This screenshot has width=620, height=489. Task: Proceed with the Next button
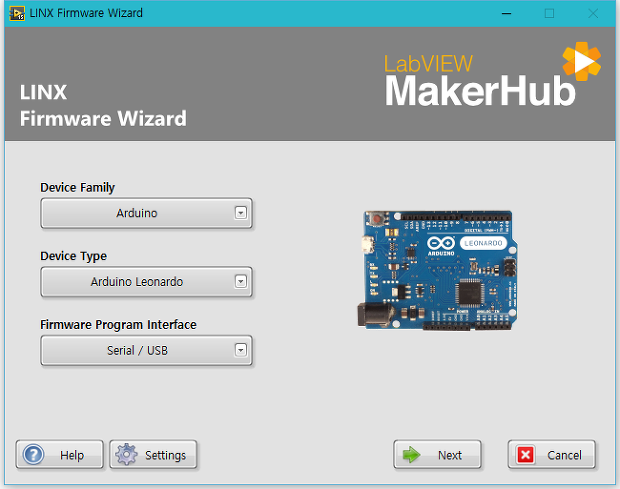(x=437, y=455)
